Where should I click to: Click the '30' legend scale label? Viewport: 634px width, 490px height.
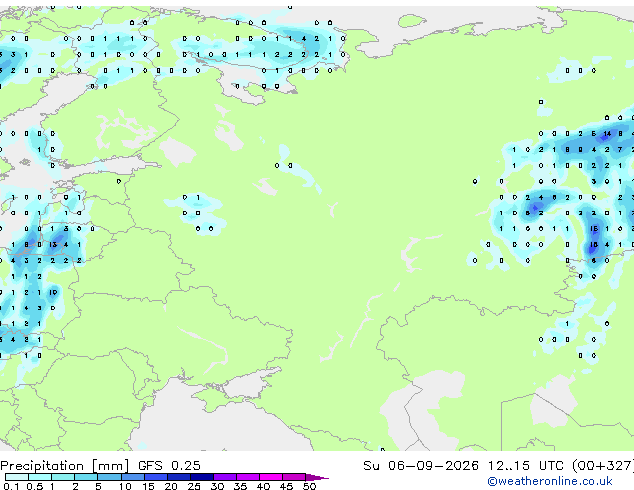tap(217, 486)
